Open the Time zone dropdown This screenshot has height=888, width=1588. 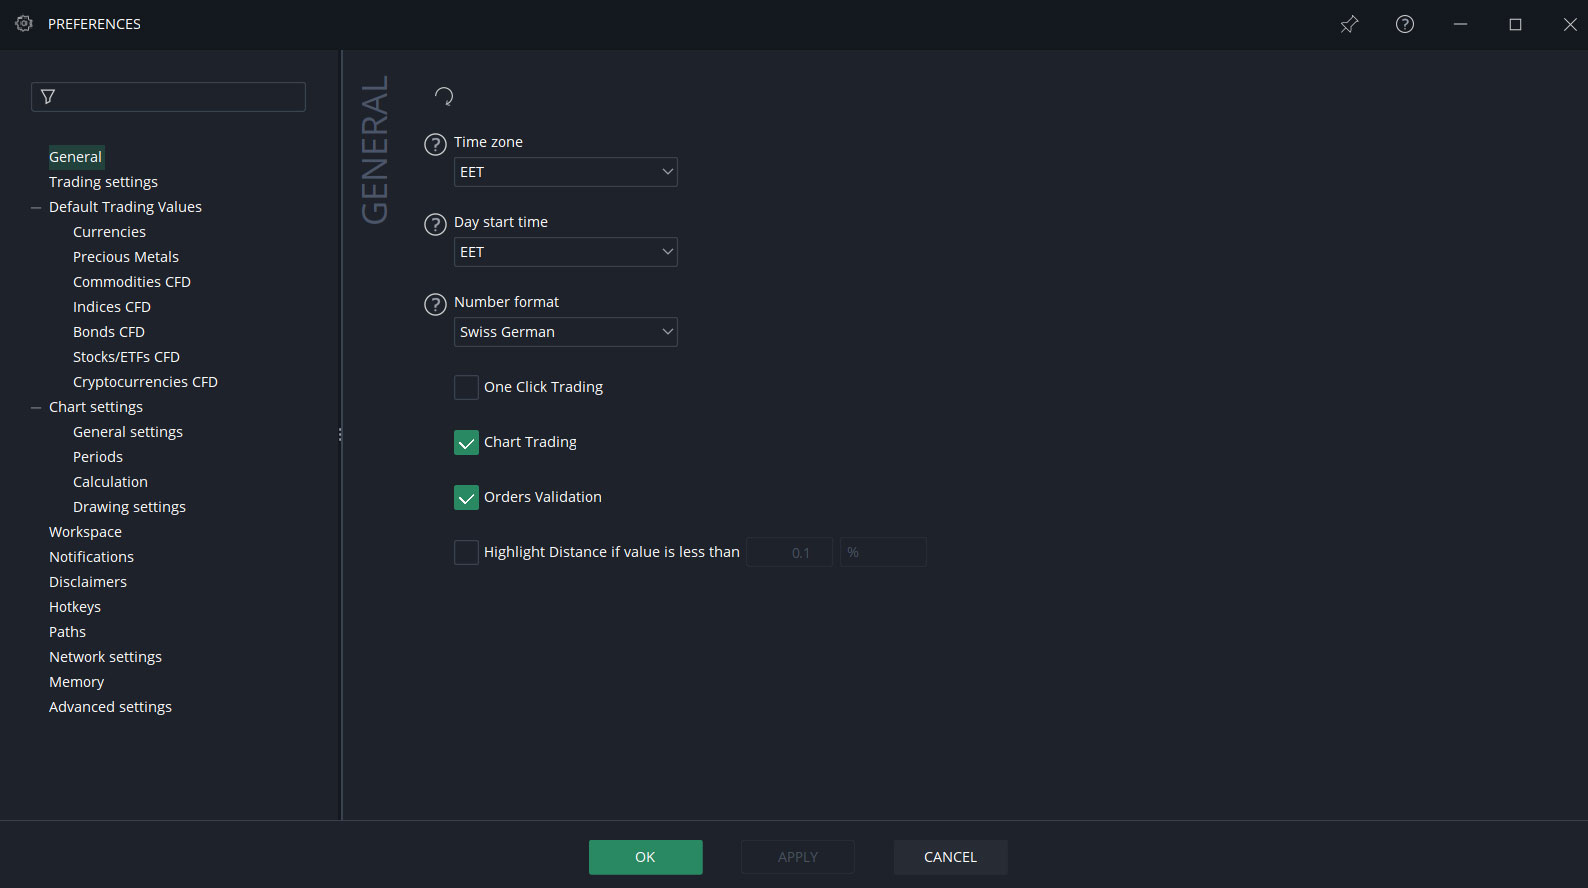(x=565, y=172)
